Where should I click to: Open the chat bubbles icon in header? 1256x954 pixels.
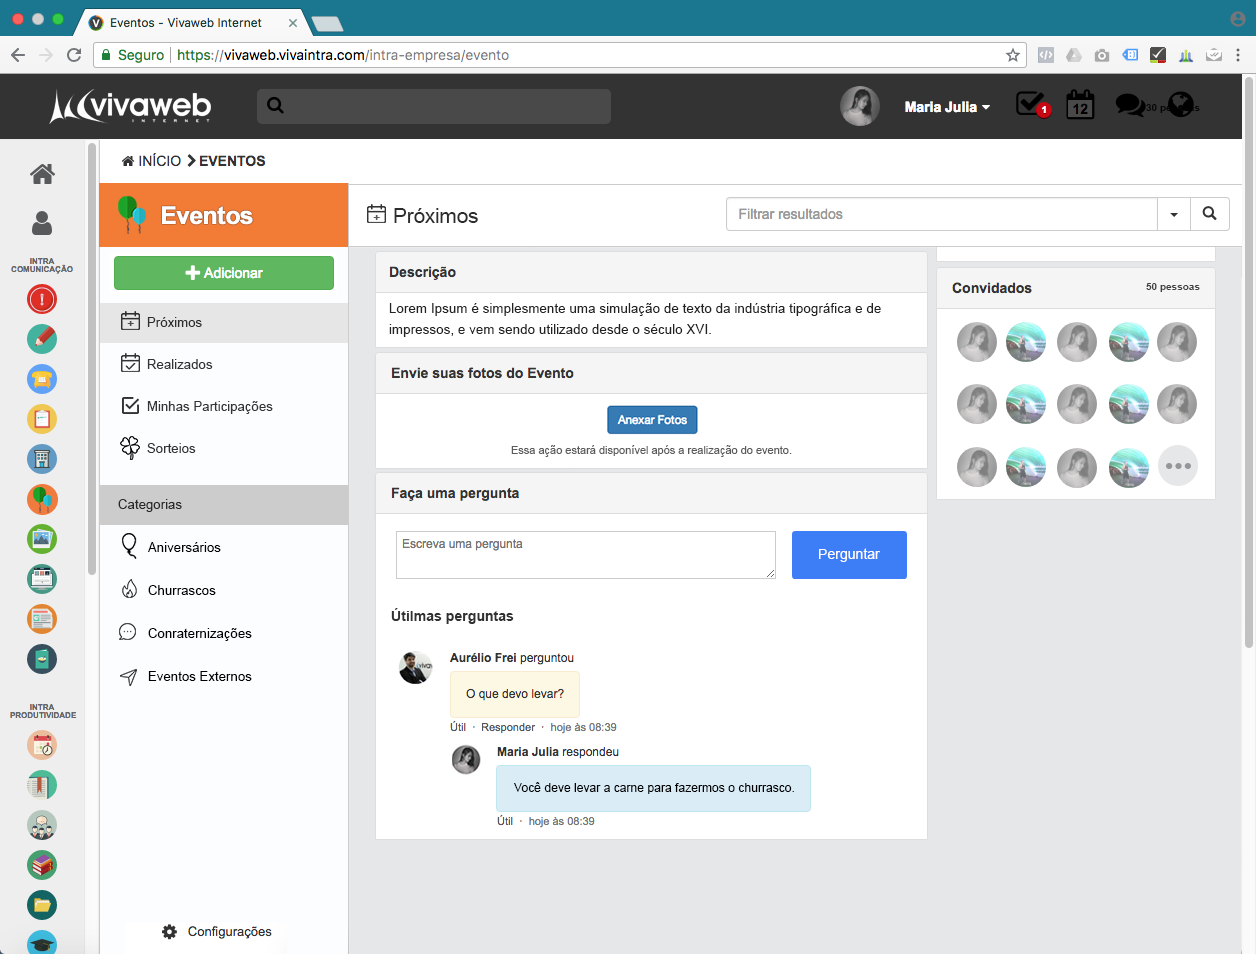click(x=1130, y=105)
